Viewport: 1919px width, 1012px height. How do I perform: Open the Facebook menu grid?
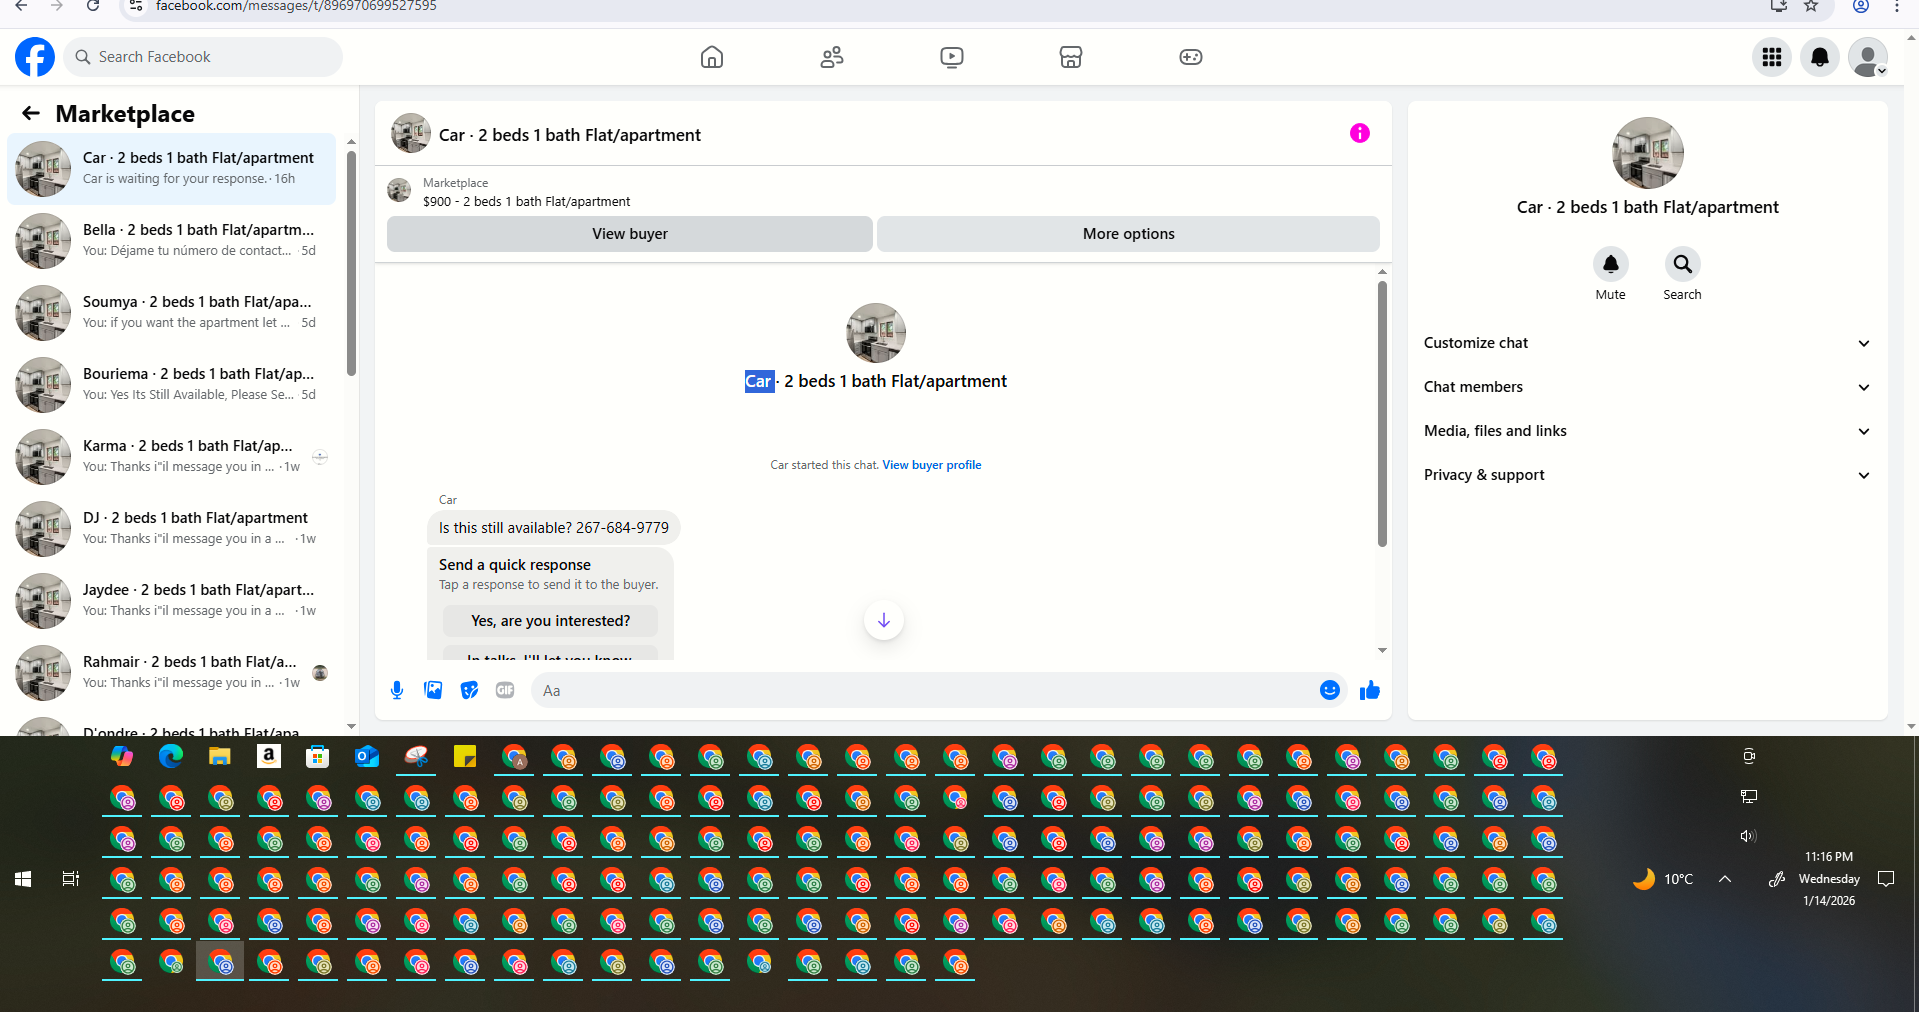point(1772,57)
